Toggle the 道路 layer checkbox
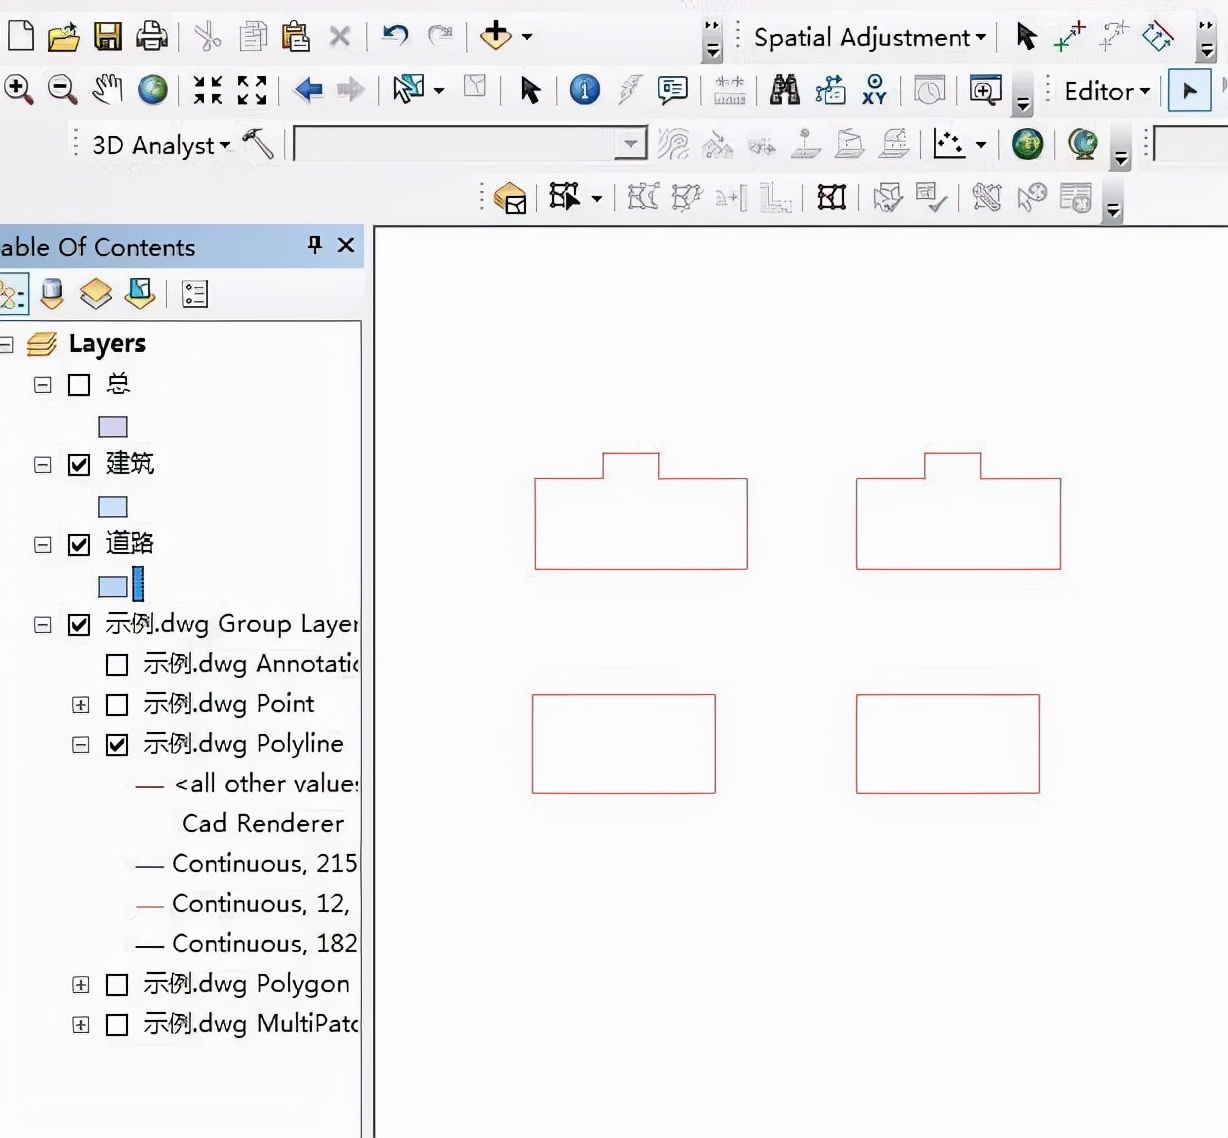Image resolution: width=1228 pixels, height=1138 pixels. (79, 545)
